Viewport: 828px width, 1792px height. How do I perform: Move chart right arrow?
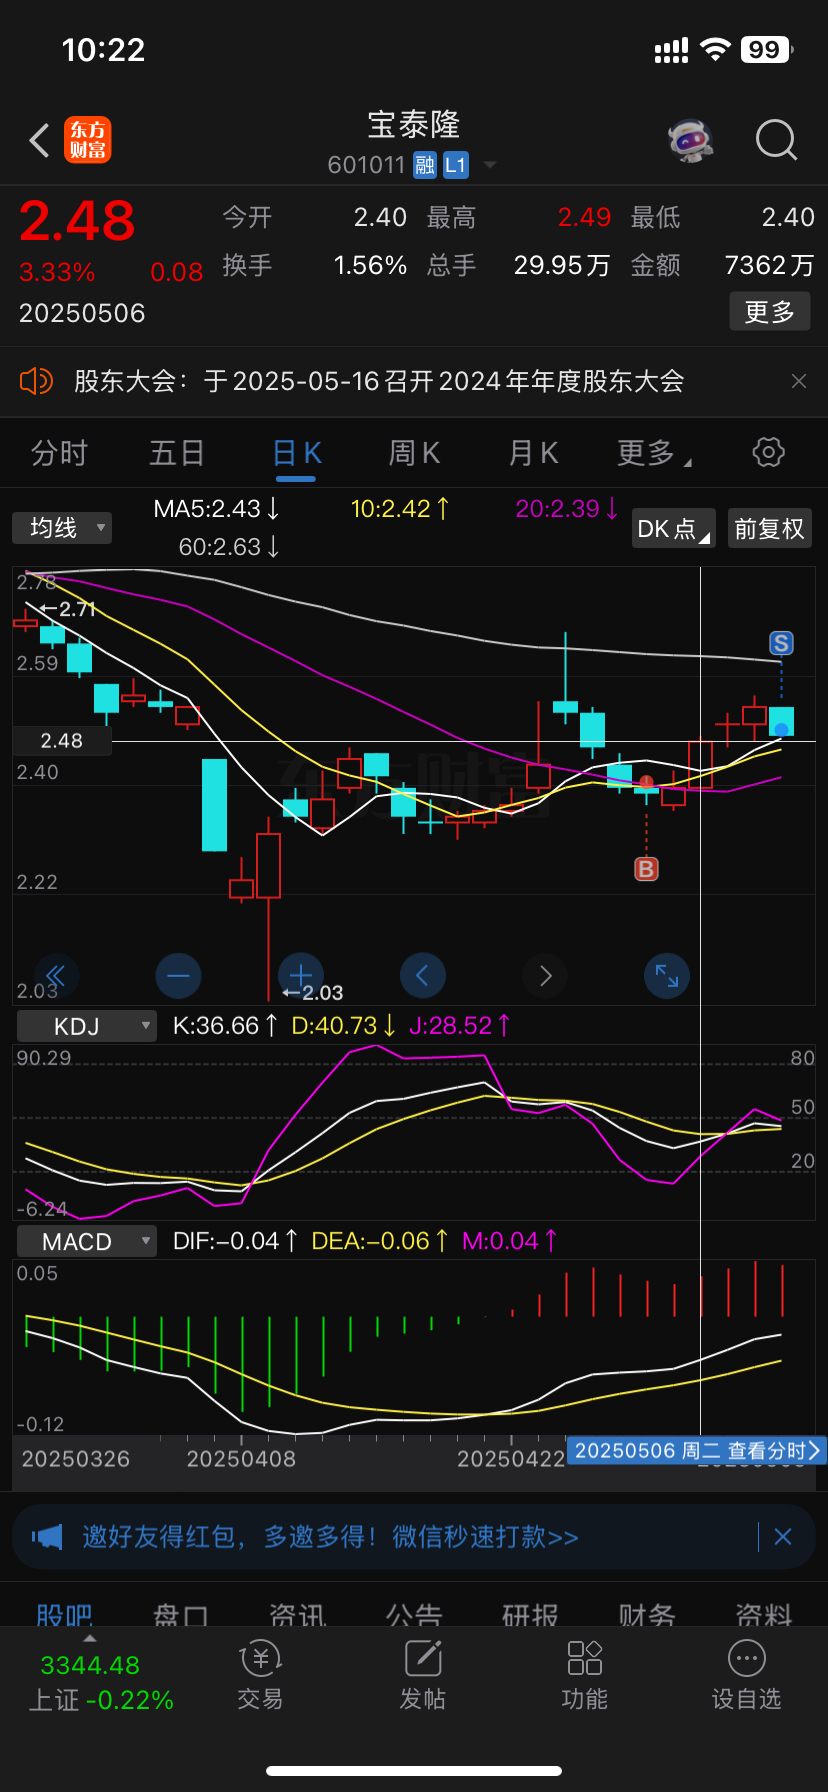click(x=545, y=975)
